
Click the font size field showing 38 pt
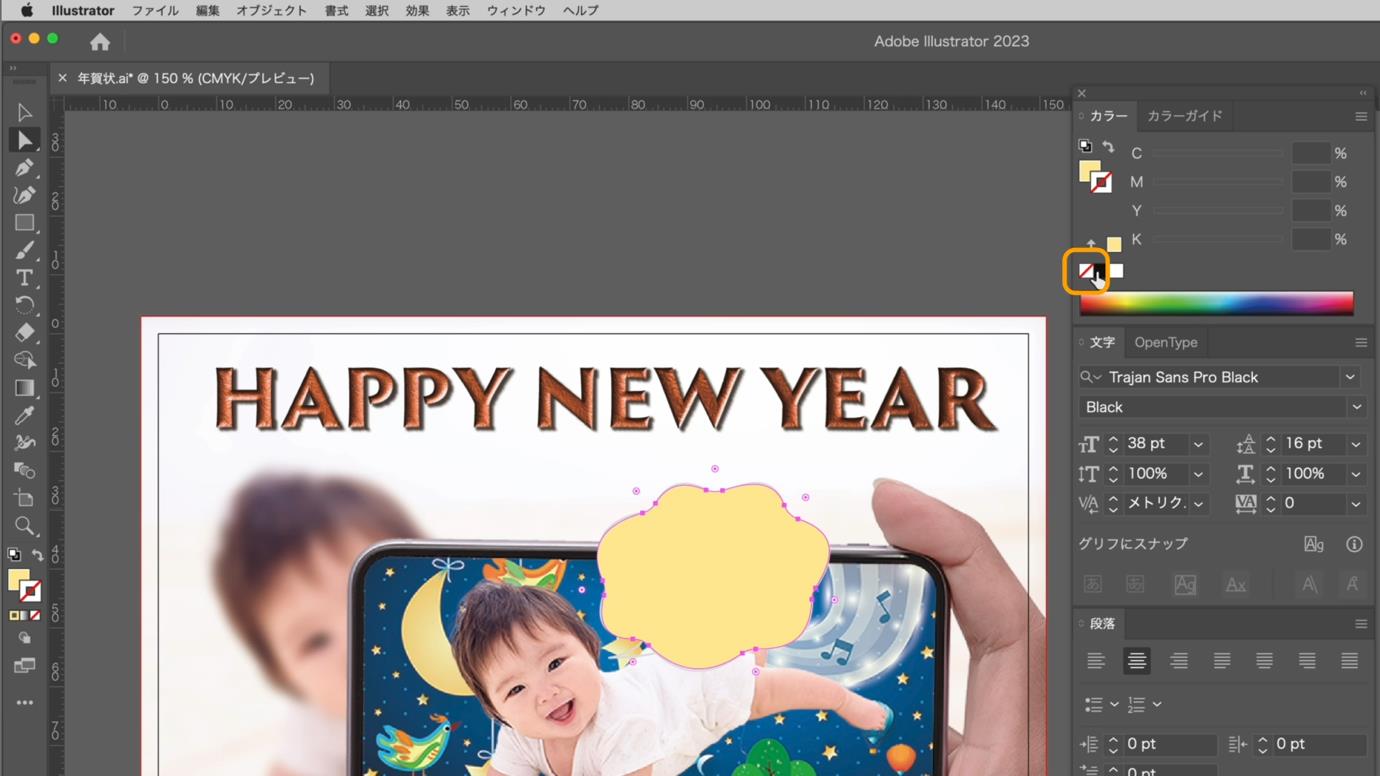[1157, 444]
